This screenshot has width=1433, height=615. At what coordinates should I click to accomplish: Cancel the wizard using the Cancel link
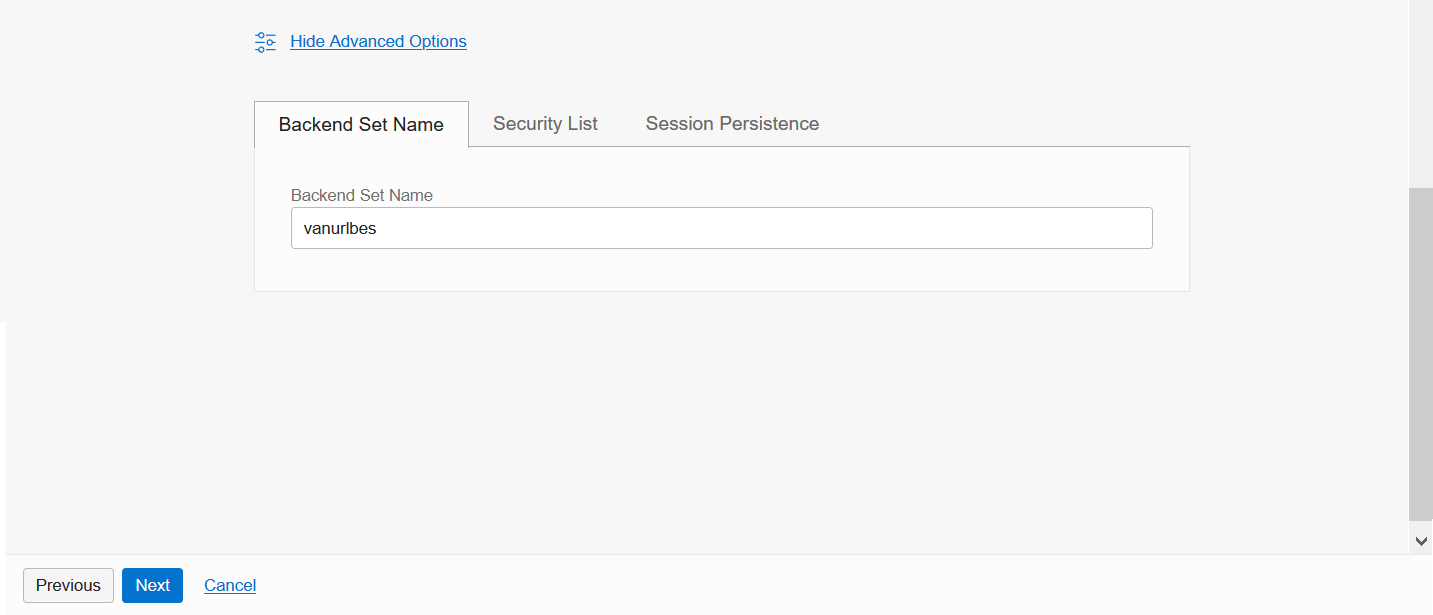229,585
